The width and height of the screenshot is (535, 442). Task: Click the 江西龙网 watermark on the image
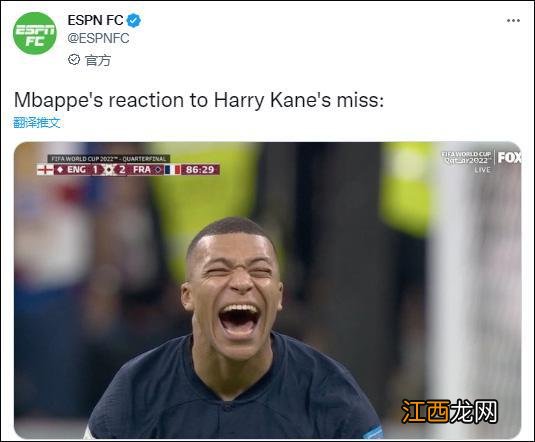[449, 411]
